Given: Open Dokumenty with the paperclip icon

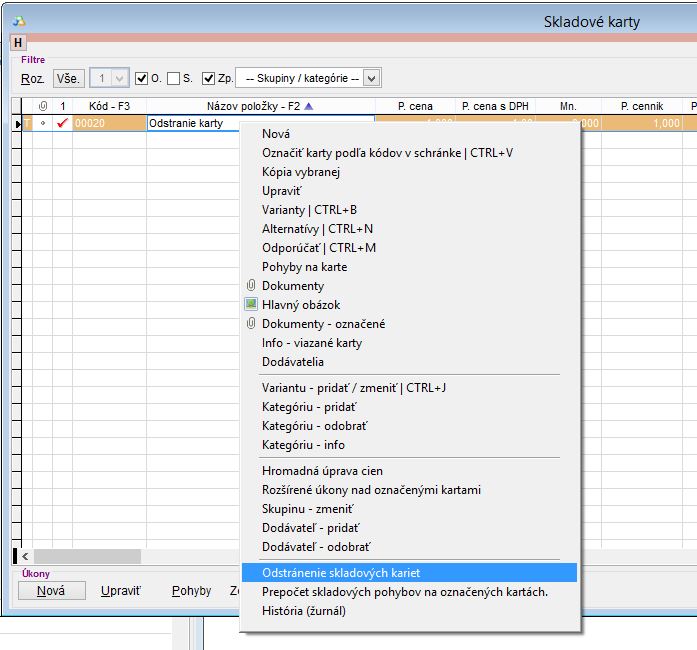Looking at the screenshot, I should click(292, 286).
